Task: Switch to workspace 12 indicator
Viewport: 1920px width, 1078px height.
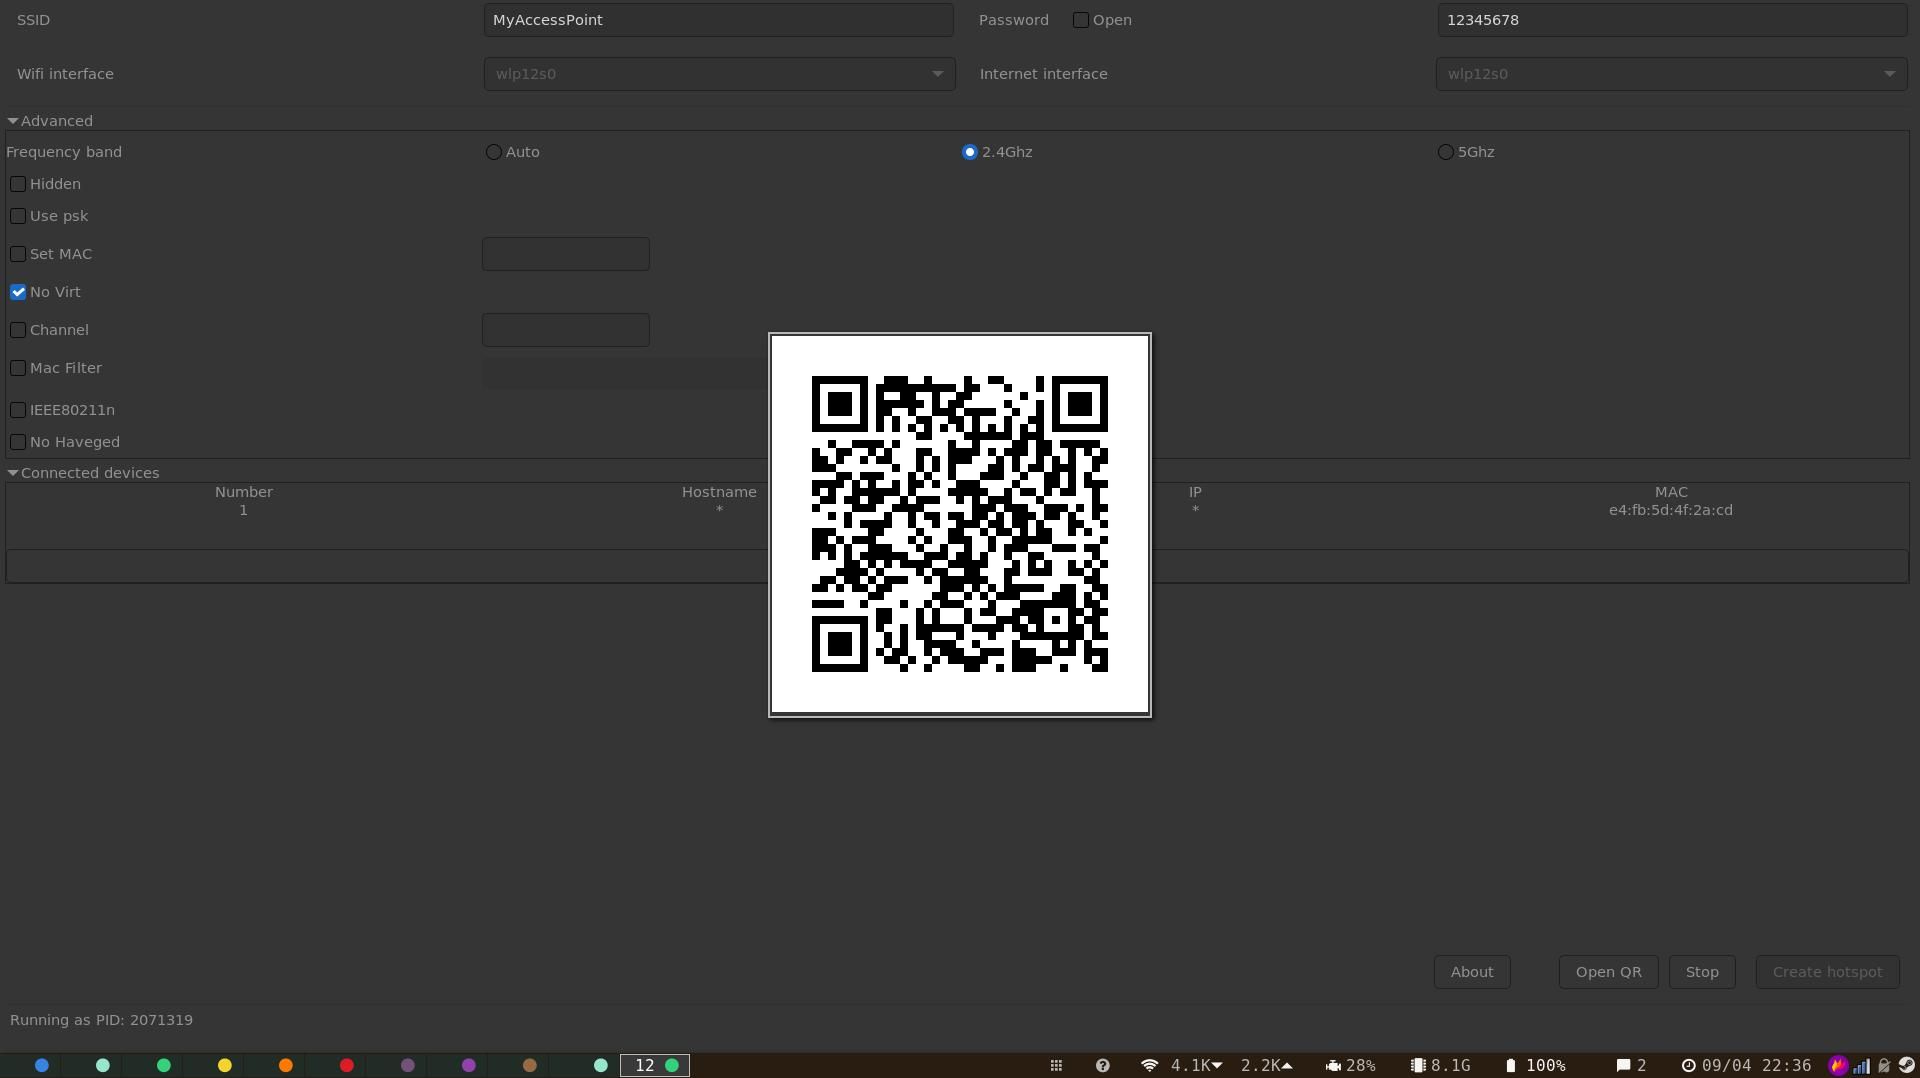Action: point(655,1065)
